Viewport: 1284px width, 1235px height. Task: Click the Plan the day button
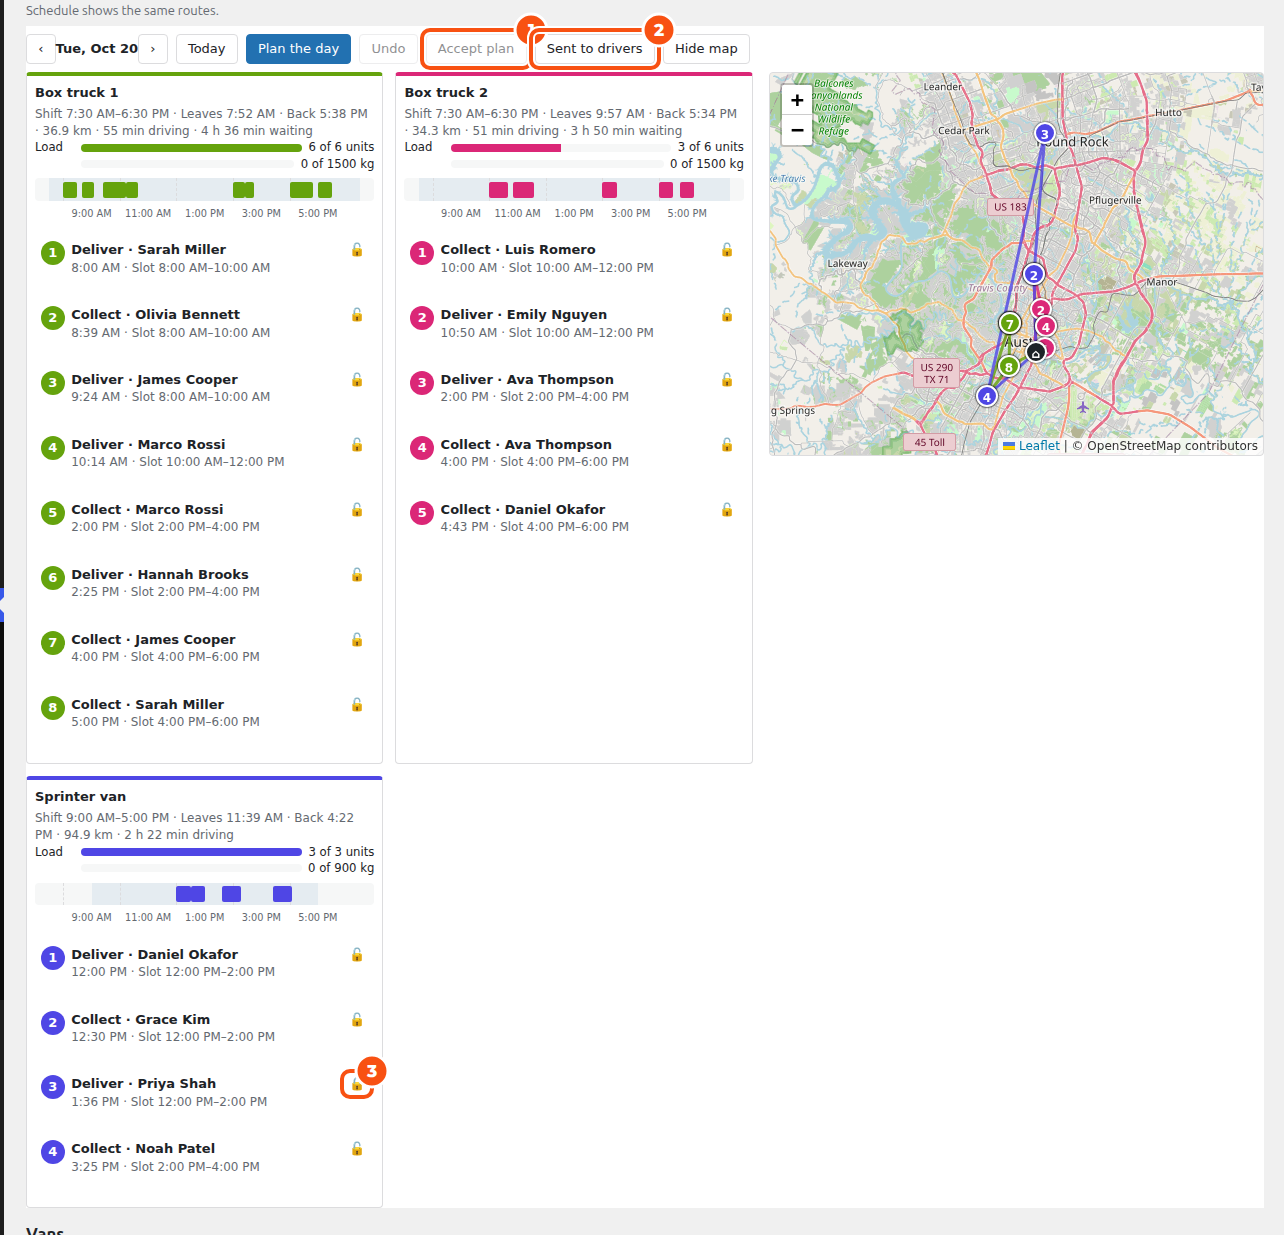coord(298,49)
